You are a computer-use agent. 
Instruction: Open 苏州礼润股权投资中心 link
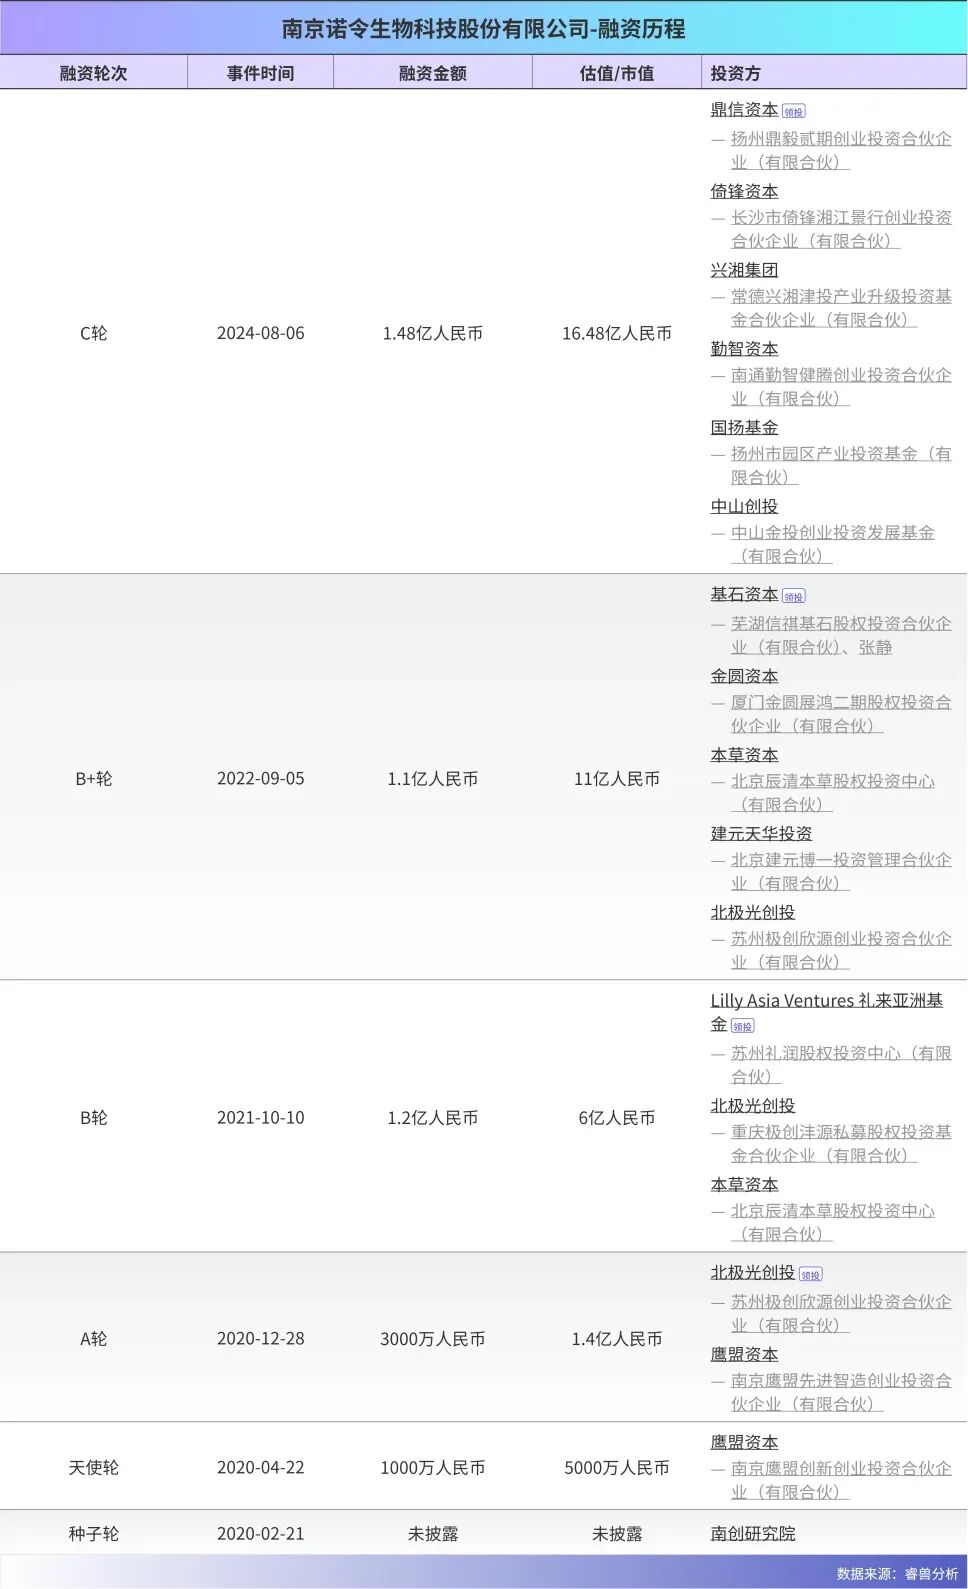click(x=841, y=1065)
